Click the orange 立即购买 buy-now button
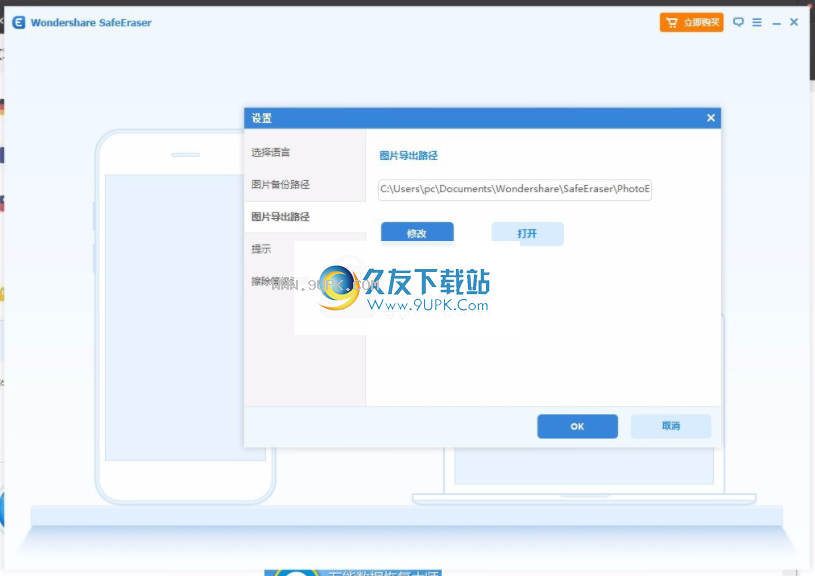 [x=691, y=22]
